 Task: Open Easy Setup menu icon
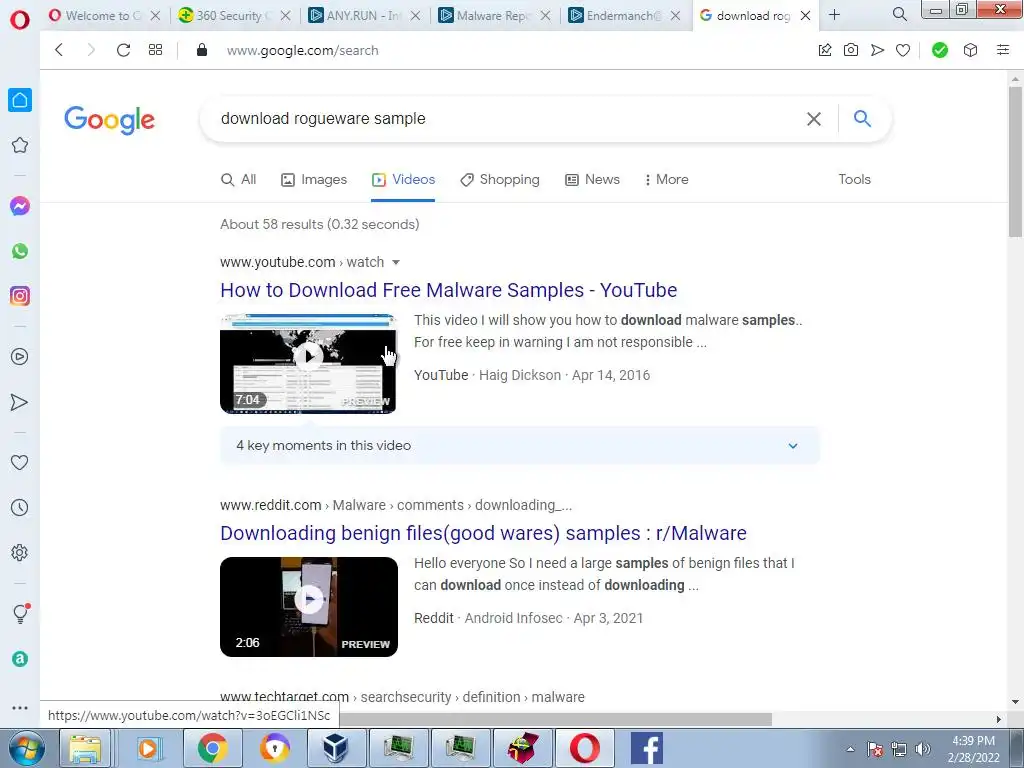click(x=1003, y=50)
